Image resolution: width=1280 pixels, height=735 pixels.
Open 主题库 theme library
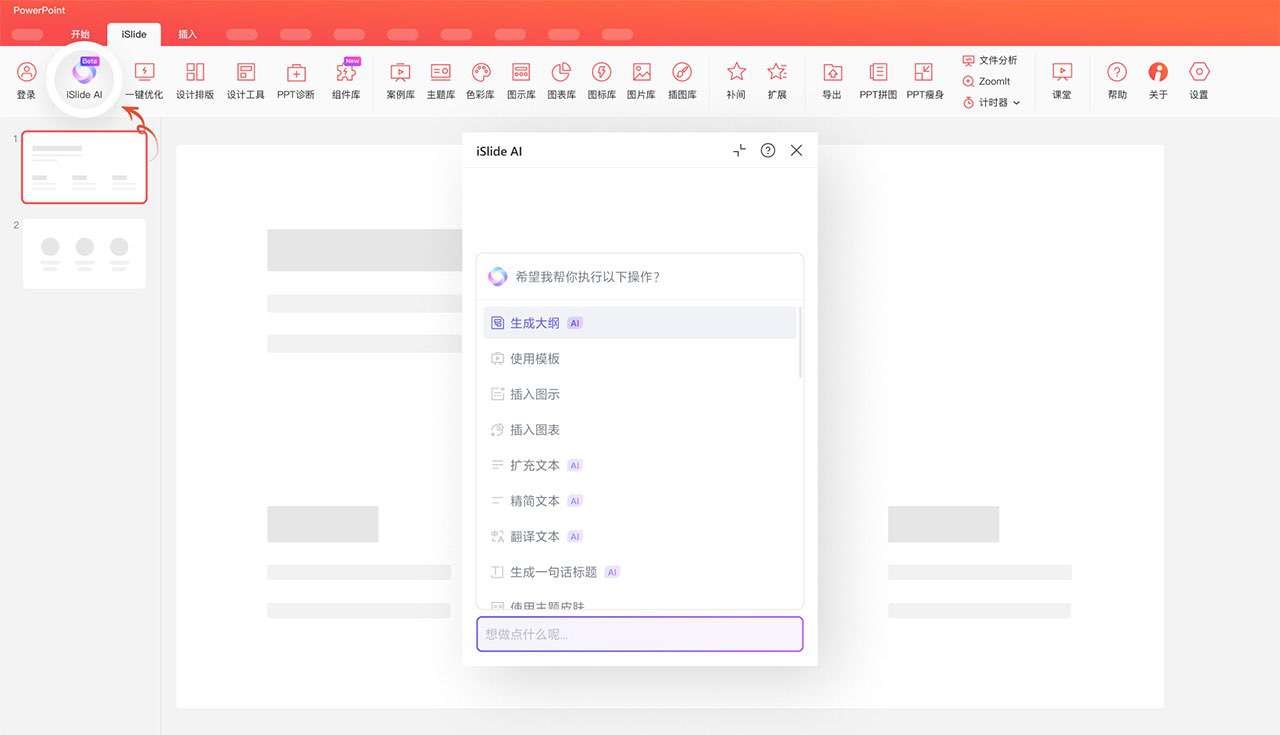[441, 80]
